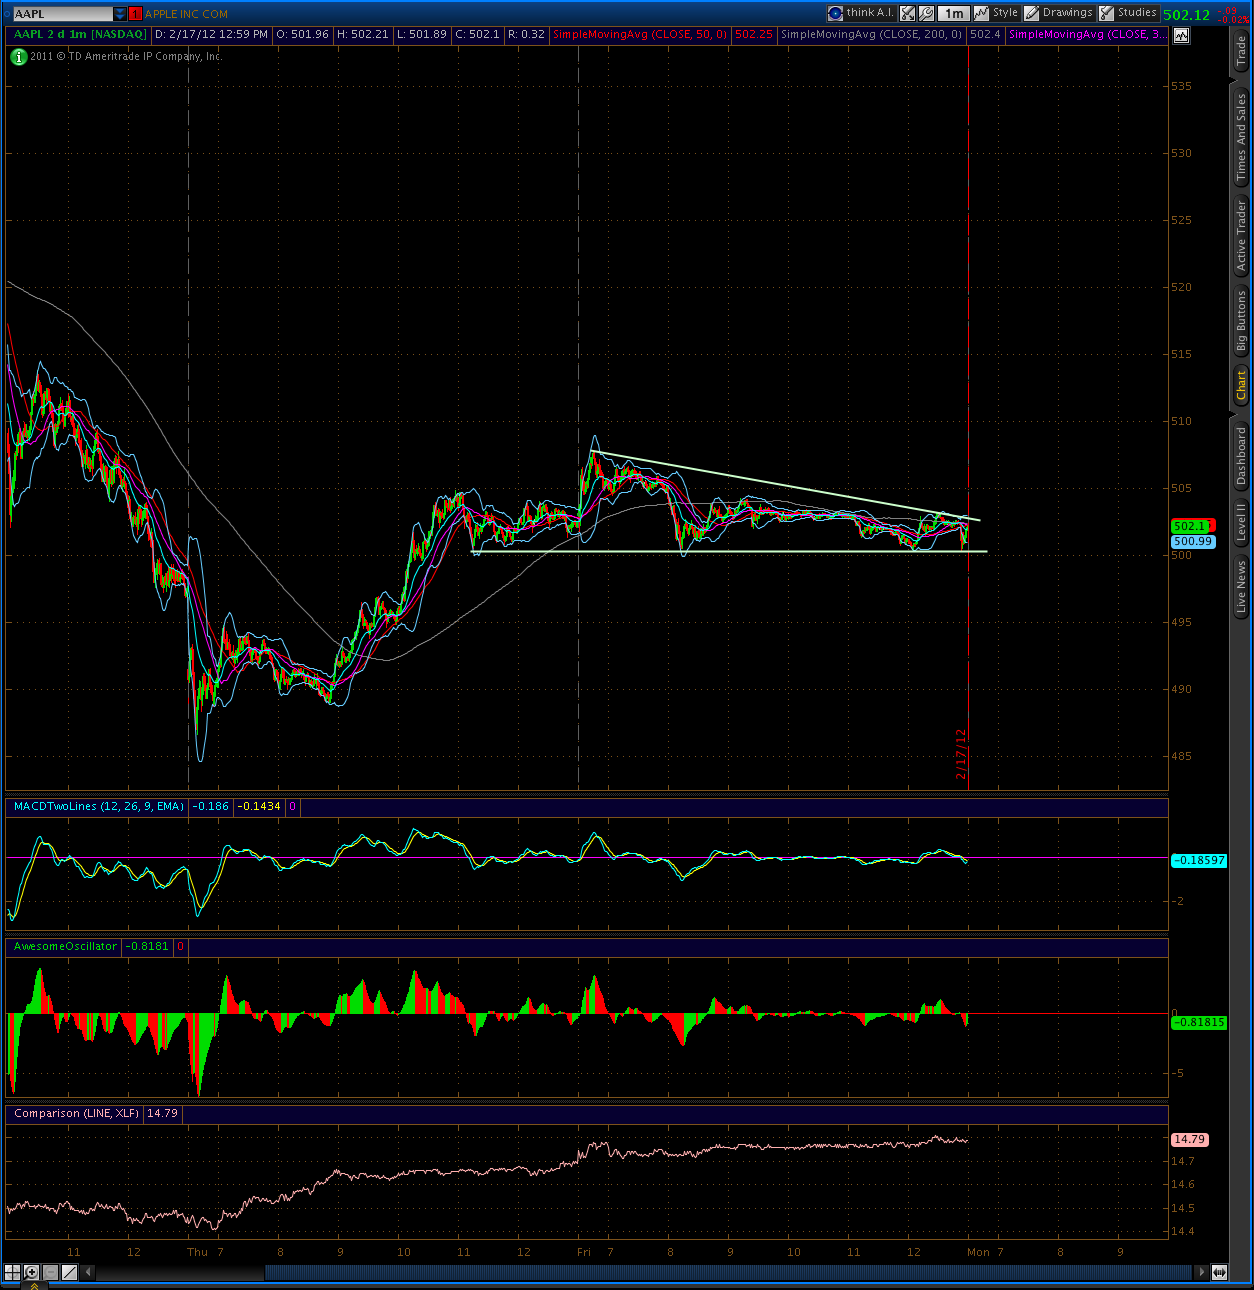Click the bottom-right chart expand icon
Image resolution: width=1254 pixels, height=1290 pixels.
[x=1219, y=1273]
